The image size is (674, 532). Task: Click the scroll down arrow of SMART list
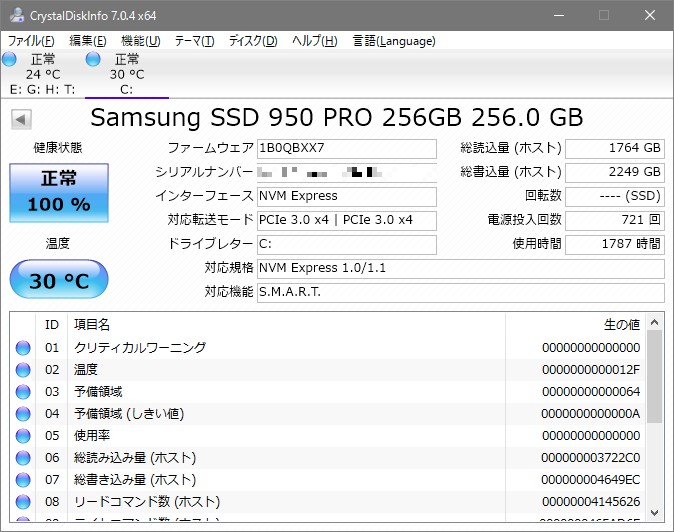pos(654,512)
